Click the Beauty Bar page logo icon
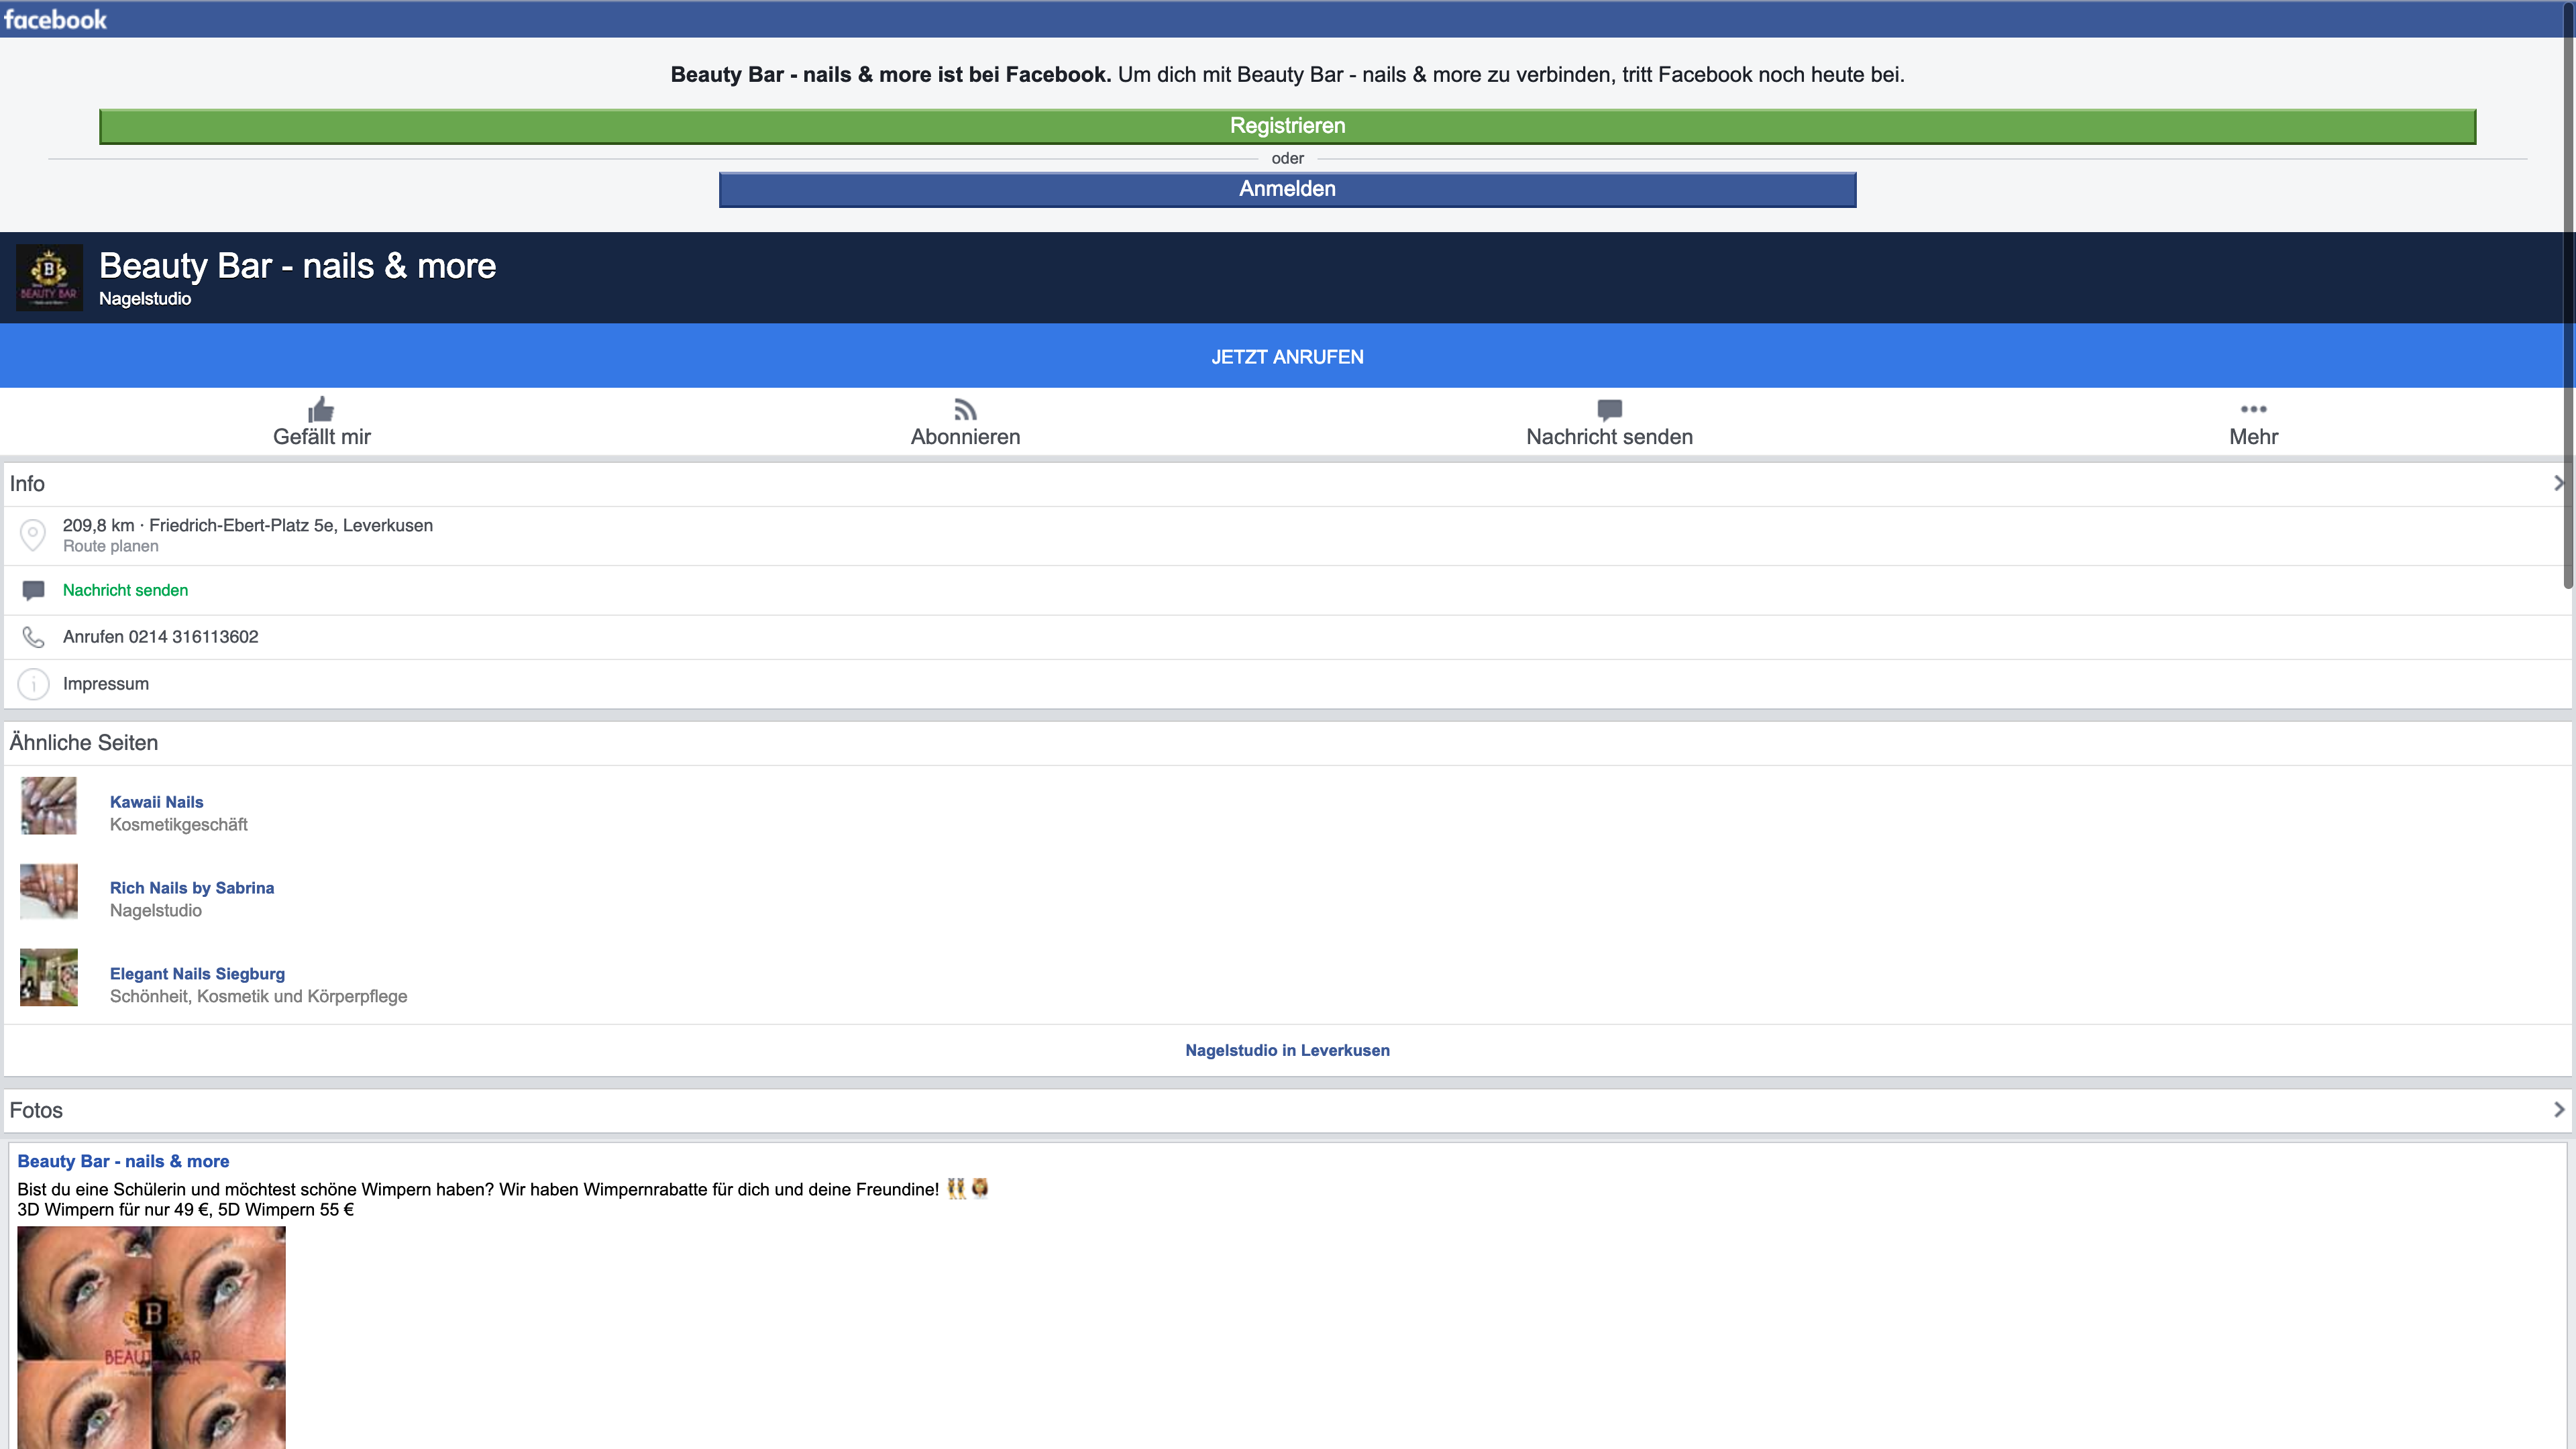The height and width of the screenshot is (1449, 2576). pos(49,277)
